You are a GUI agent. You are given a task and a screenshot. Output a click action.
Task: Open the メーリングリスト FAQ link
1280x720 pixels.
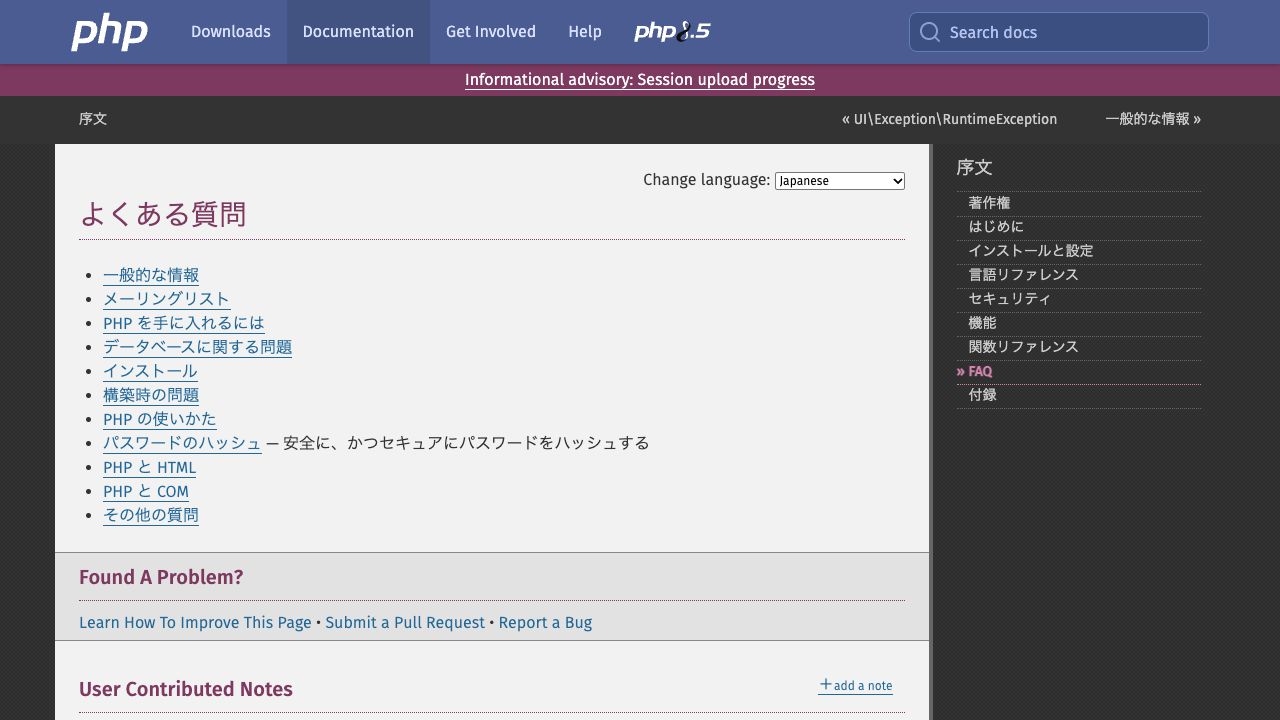(166, 299)
